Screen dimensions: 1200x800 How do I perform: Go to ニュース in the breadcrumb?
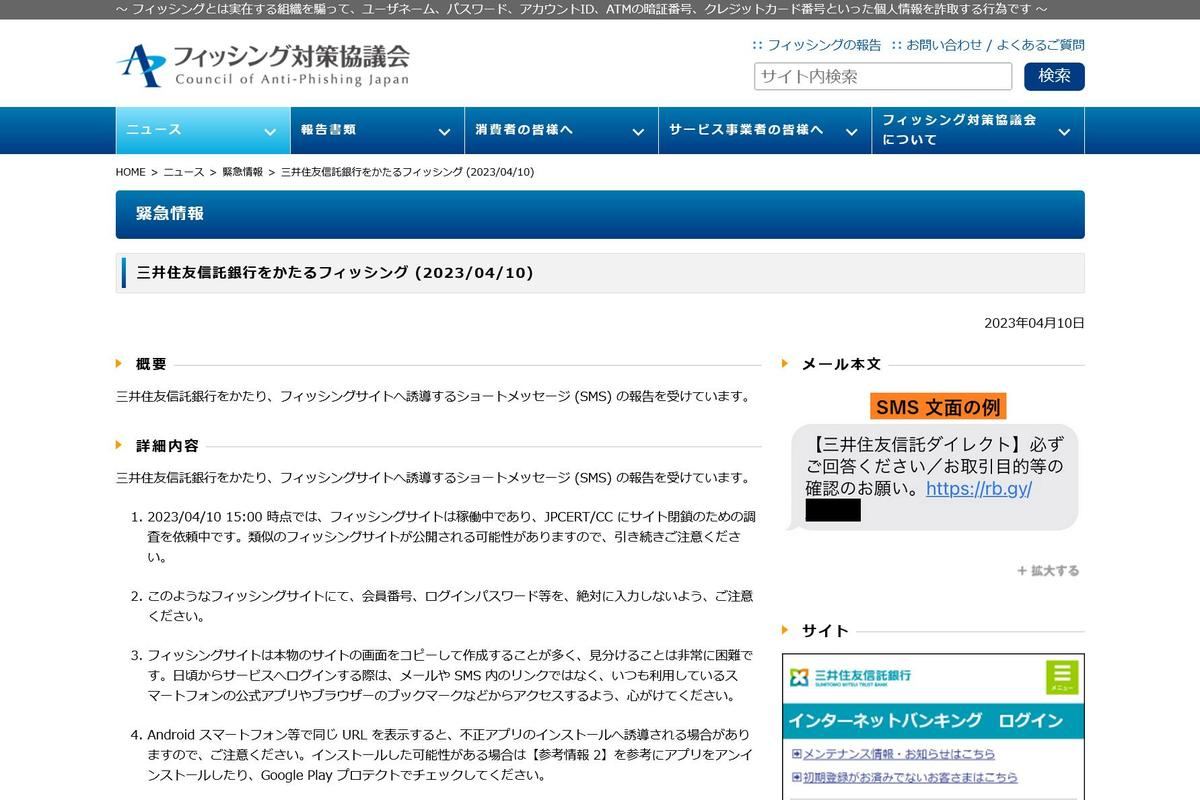click(x=184, y=172)
